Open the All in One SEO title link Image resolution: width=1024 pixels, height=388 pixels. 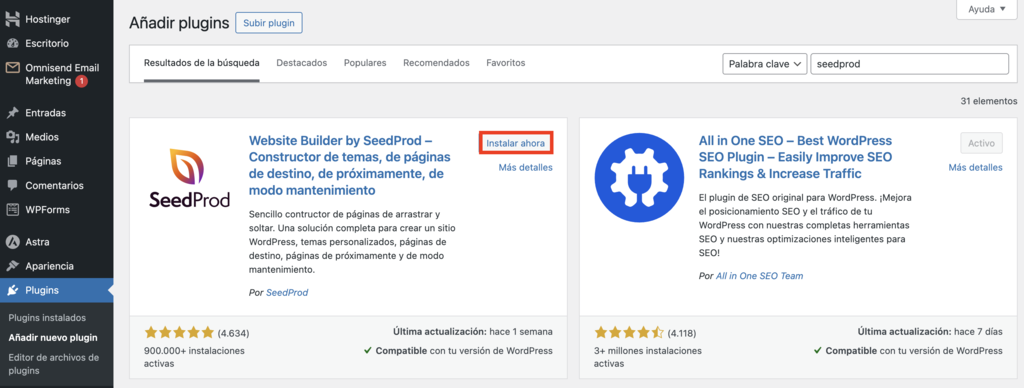pyautogui.click(x=795, y=157)
